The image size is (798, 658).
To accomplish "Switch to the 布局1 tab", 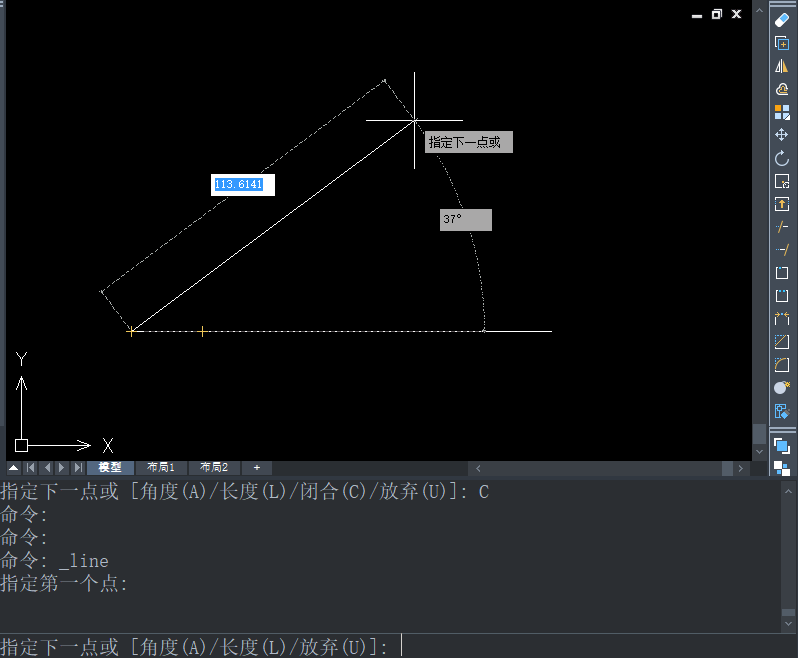I will pos(161,468).
